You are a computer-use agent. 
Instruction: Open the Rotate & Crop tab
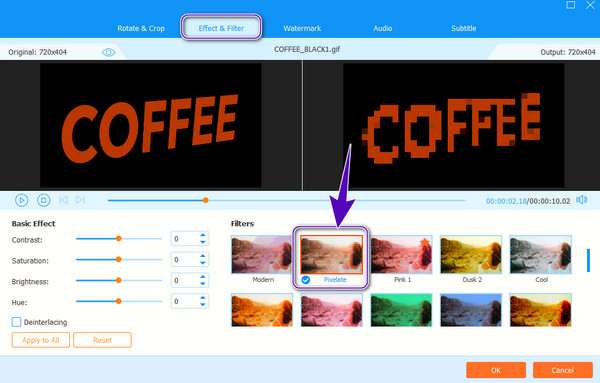(x=141, y=28)
